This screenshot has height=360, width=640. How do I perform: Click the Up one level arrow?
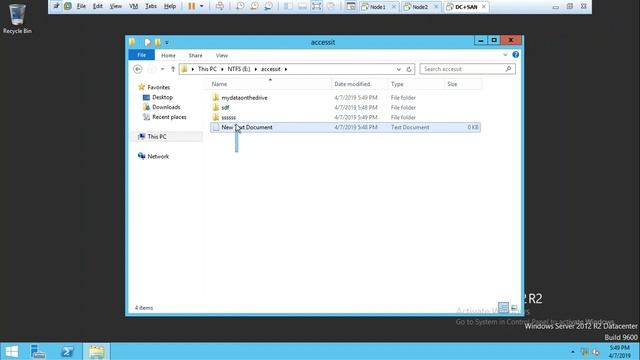[x=173, y=69]
